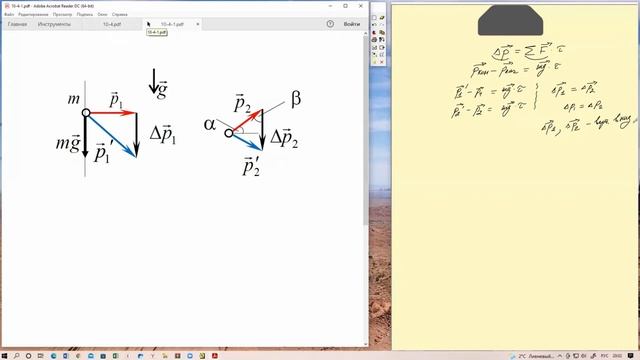Viewport: 640px width, 360px height.
Task: Switch to the 10-4.pdf document tab
Action: [x=112, y=24]
